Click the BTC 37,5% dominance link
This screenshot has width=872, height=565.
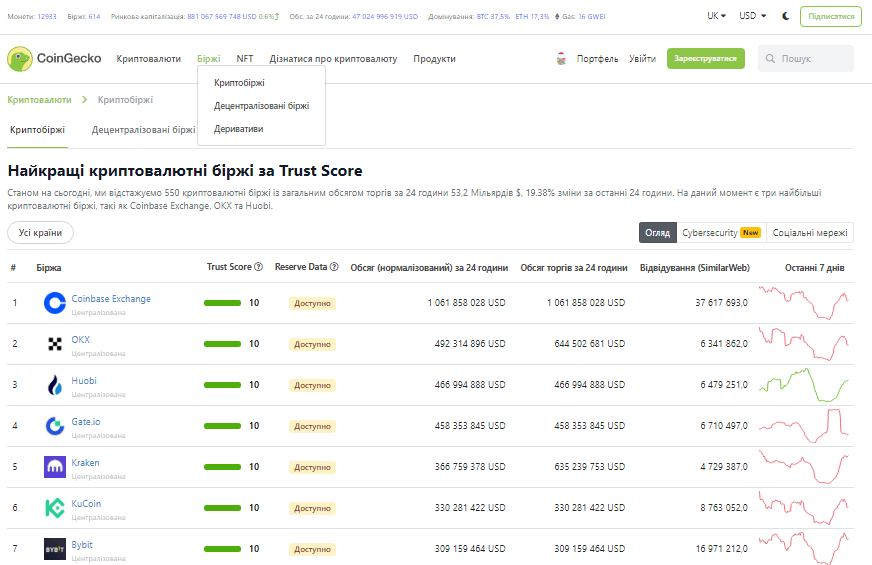493,17
